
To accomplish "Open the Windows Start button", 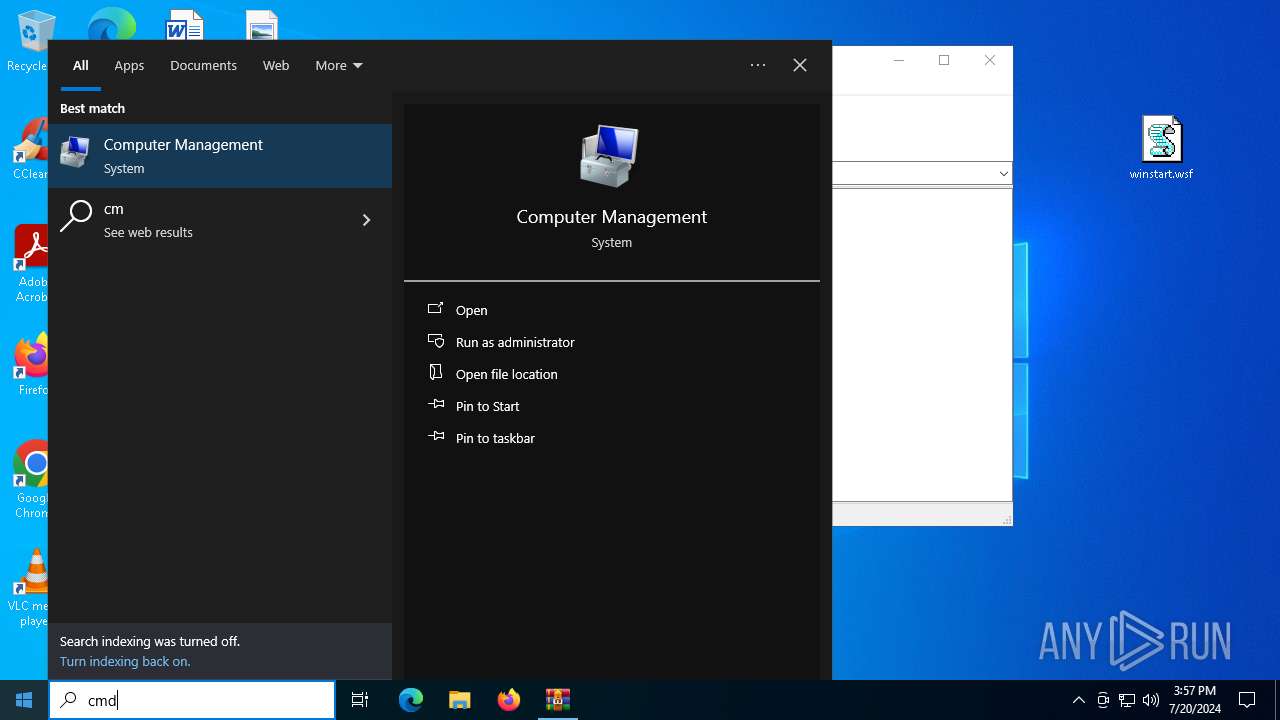I will tap(24, 700).
